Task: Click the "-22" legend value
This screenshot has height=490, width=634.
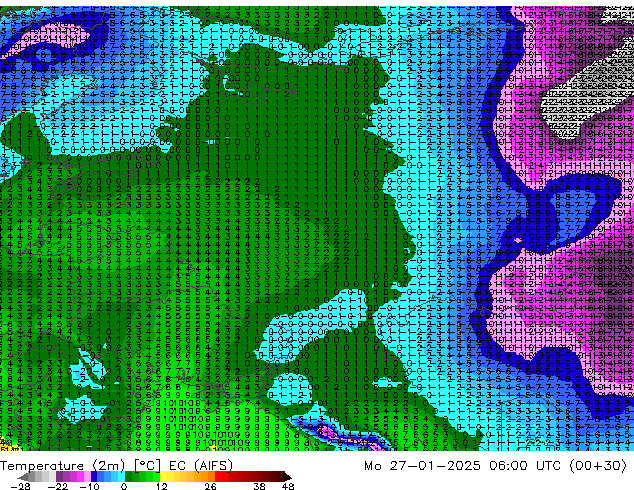Action: pos(58,486)
